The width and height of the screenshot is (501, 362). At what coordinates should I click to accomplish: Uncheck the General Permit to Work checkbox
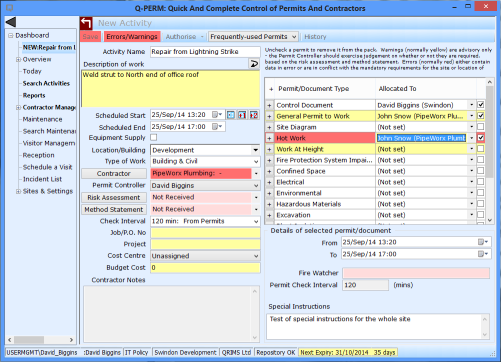pos(480,116)
